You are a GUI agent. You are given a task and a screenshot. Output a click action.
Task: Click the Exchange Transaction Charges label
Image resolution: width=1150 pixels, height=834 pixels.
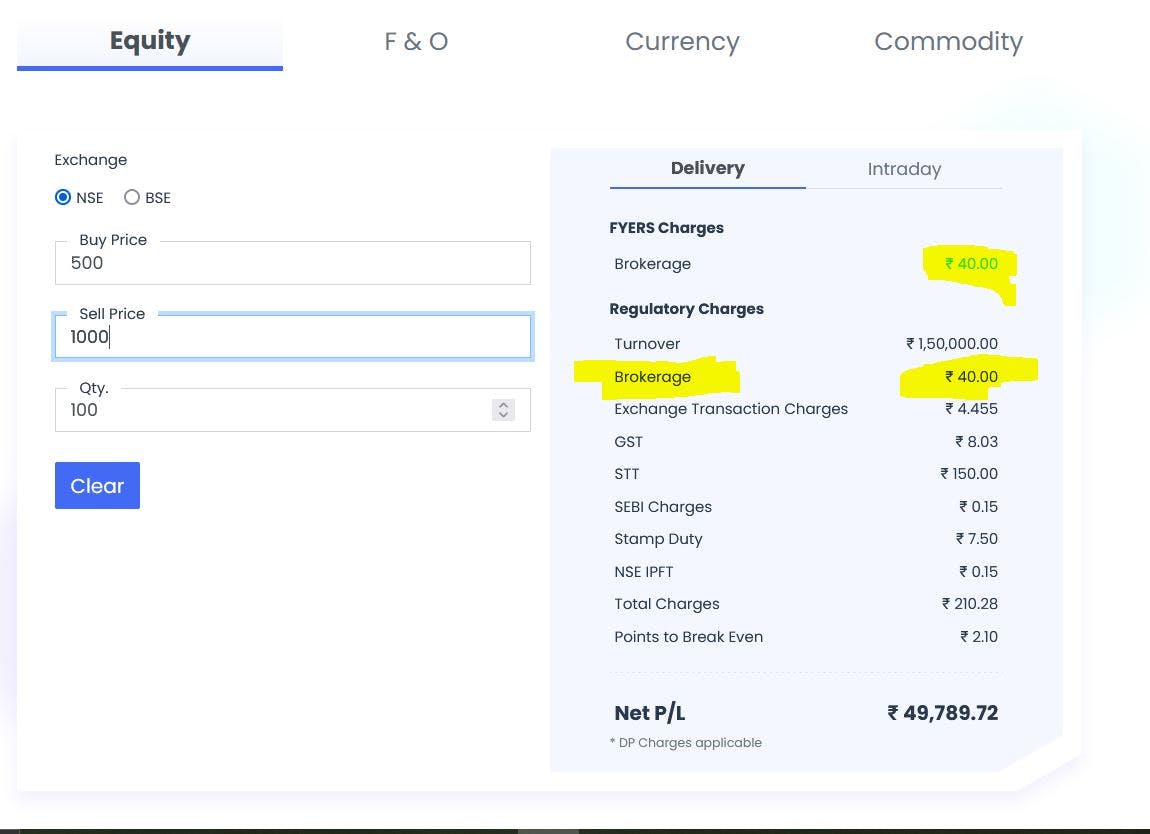tap(731, 409)
